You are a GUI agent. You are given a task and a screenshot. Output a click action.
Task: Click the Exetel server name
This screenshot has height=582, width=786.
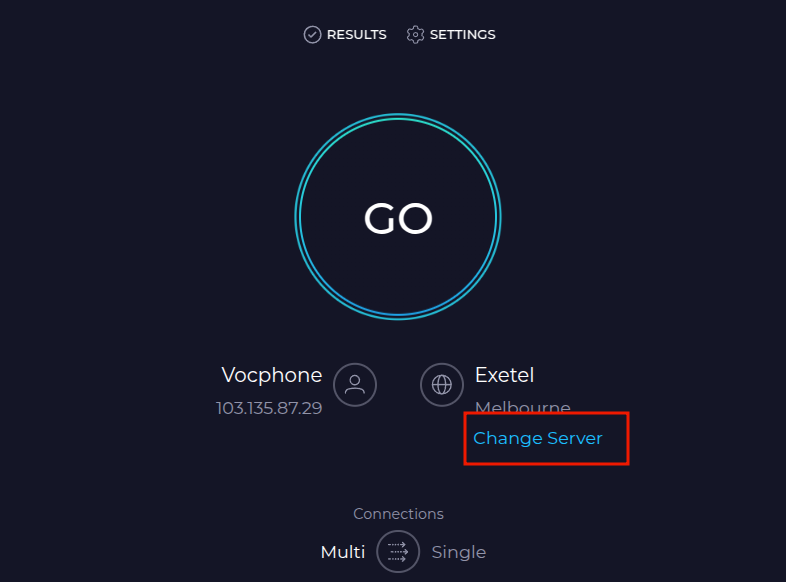504,375
